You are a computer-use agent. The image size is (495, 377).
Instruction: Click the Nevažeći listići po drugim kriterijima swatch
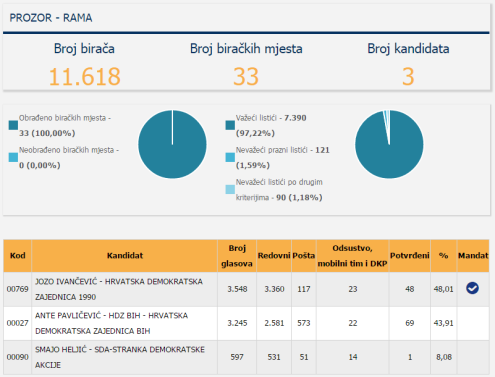(x=230, y=189)
